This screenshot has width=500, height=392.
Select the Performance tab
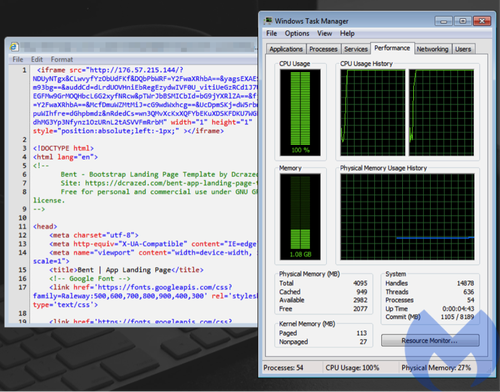click(x=392, y=48)
